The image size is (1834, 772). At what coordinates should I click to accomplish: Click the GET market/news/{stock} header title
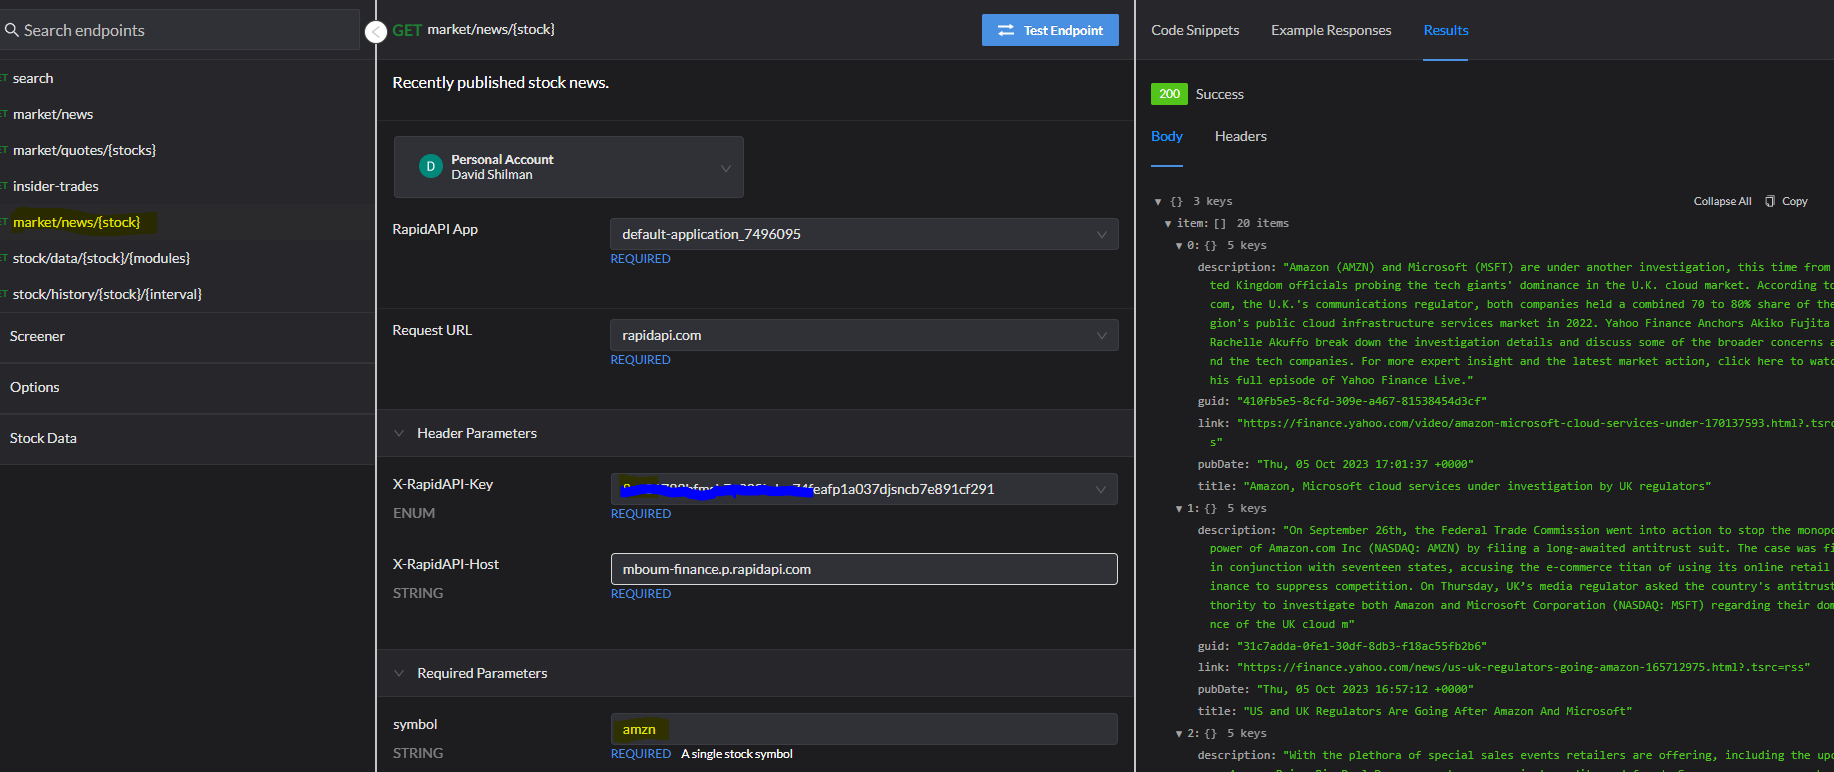[x=474, y=30]
